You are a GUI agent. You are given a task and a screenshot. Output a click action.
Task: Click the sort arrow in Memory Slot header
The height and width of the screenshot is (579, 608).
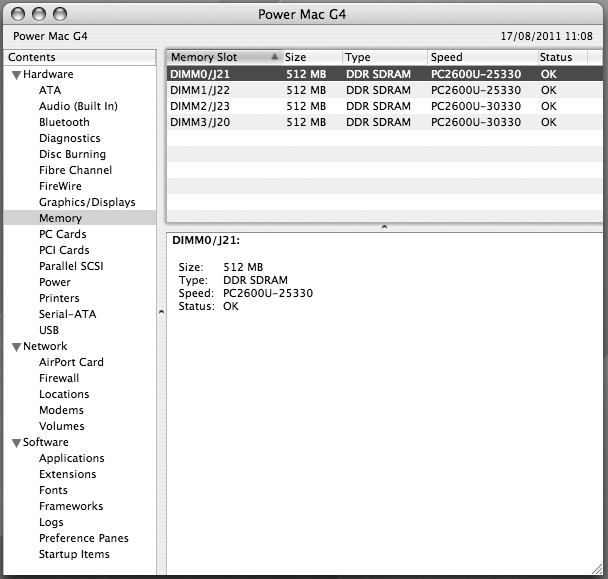[x=275, y=57]
